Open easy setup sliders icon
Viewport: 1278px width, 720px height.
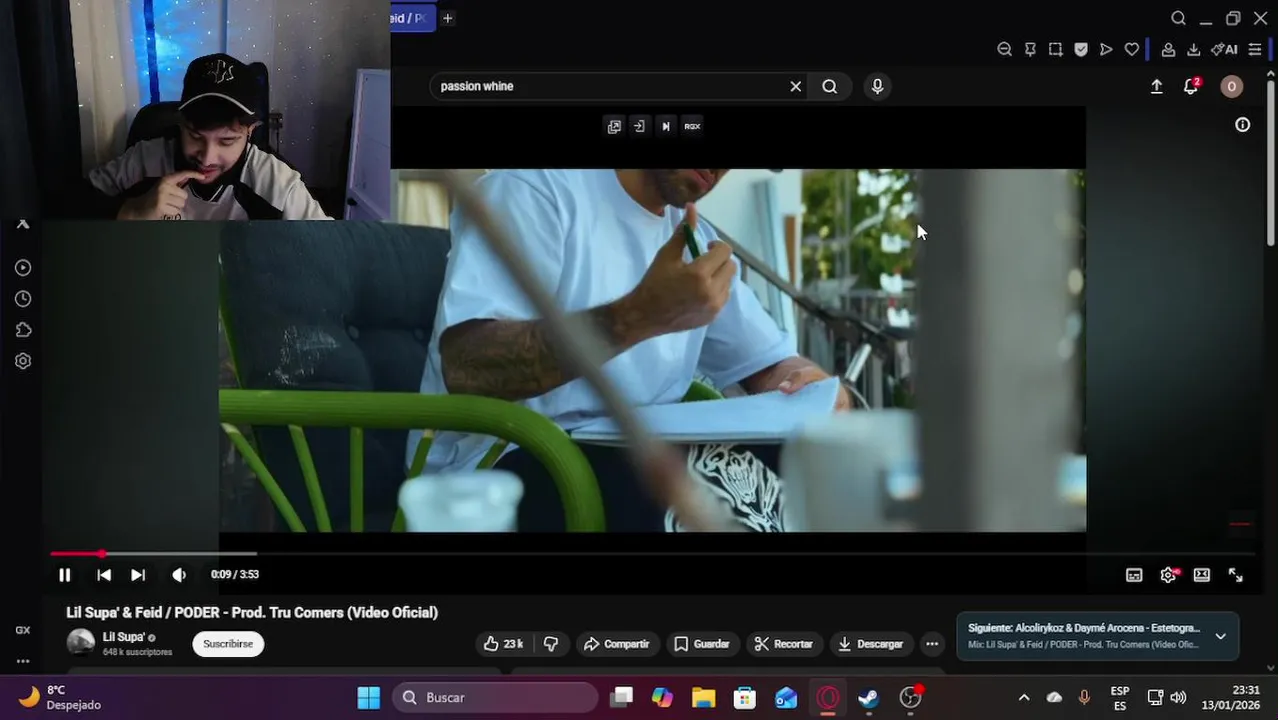(x=1255, y=49)
